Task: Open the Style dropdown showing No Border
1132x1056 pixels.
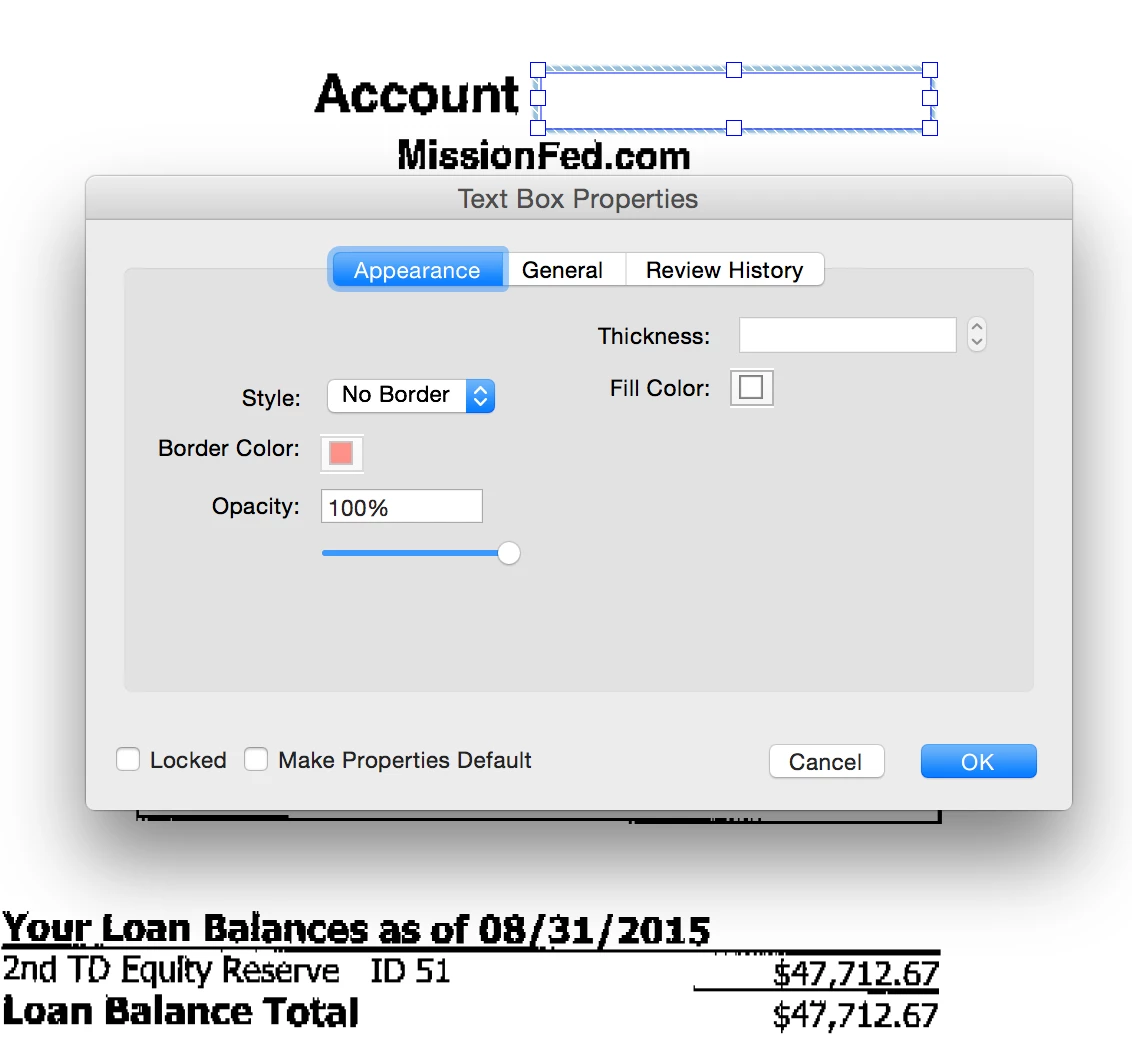Action: click(x=411, y=396)
